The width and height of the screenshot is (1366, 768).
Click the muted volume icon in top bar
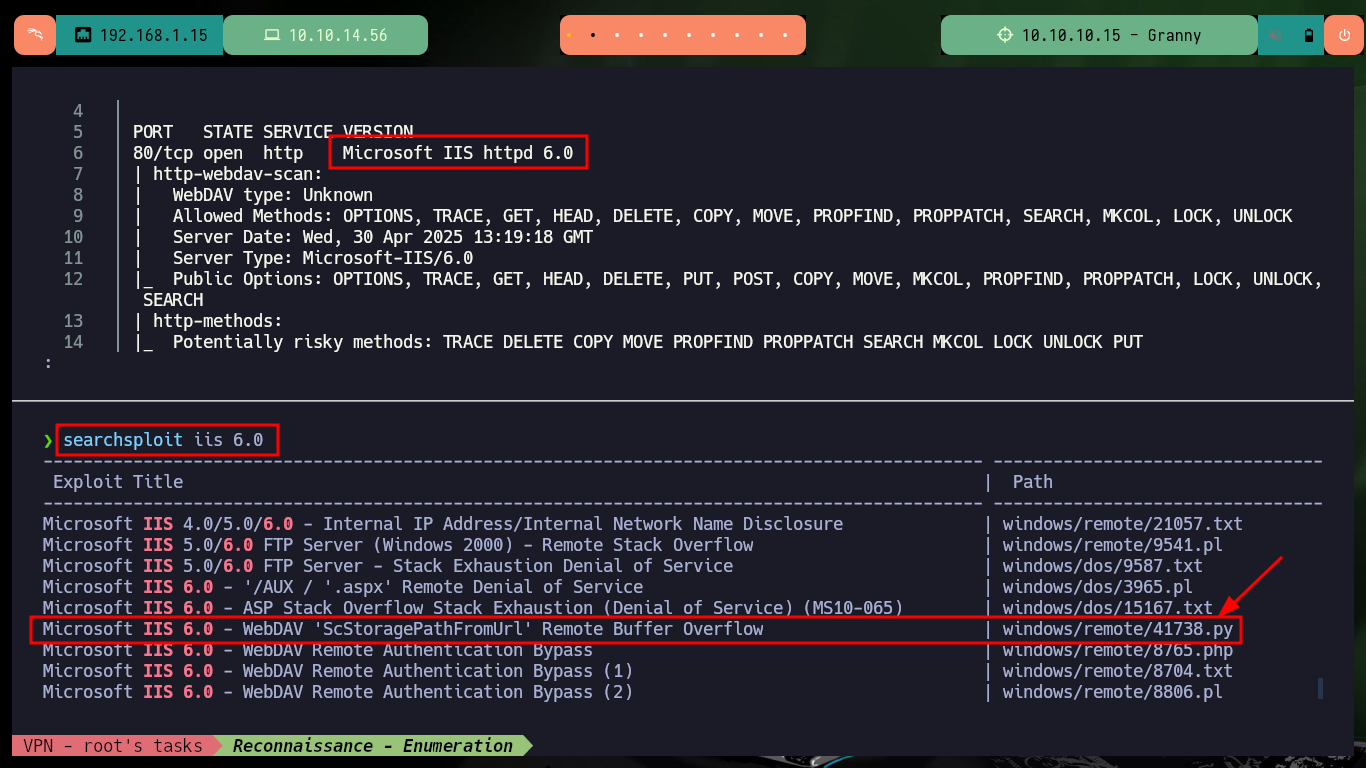tap(1275, 35)
